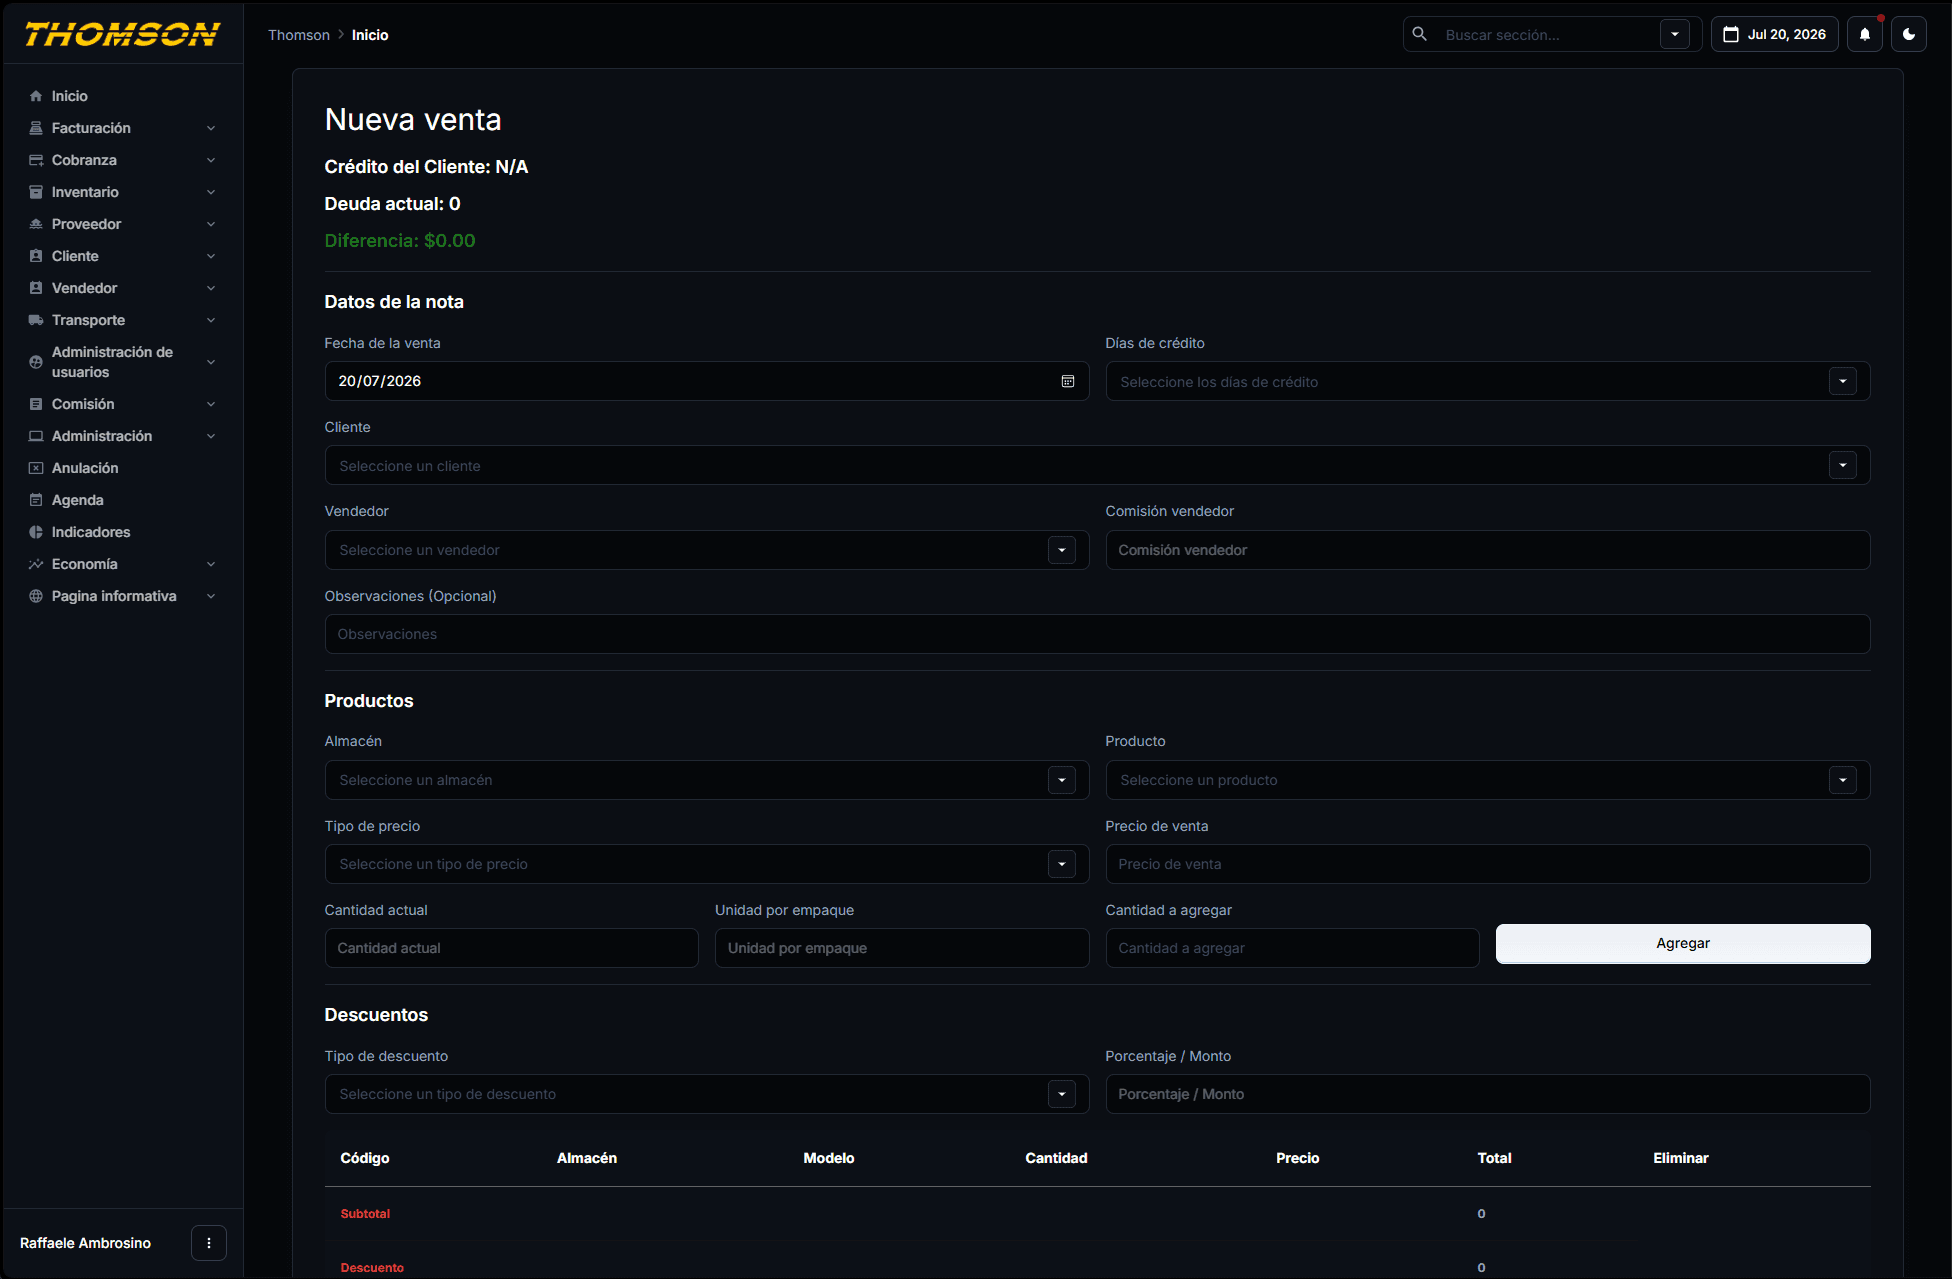Open the Días de crédito dropdown
This screenshot has height=1279, width=1952.
point(1843,381)
